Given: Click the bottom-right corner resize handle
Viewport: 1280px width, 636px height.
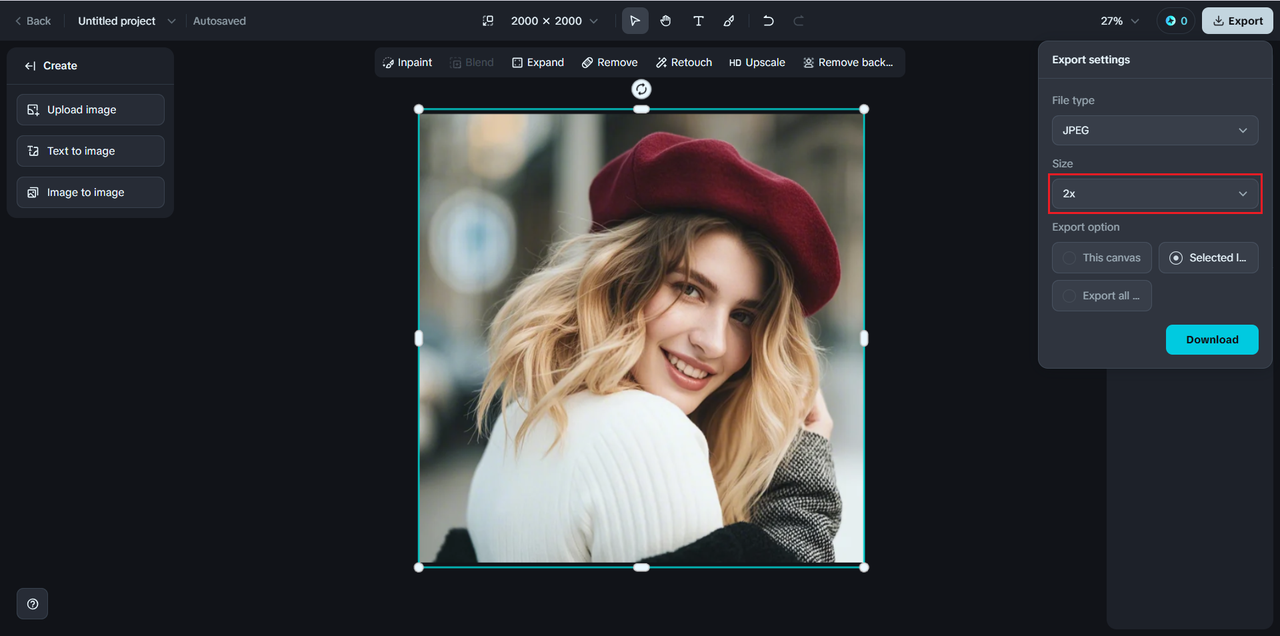Looking at the screenshot, I should pos(864,567).
